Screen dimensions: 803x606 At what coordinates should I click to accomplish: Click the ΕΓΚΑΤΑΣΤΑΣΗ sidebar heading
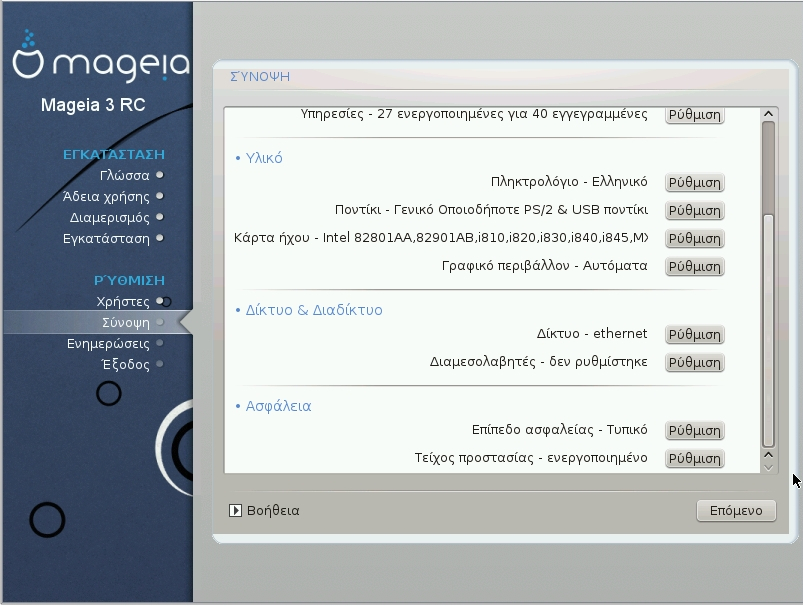(114, 154)
